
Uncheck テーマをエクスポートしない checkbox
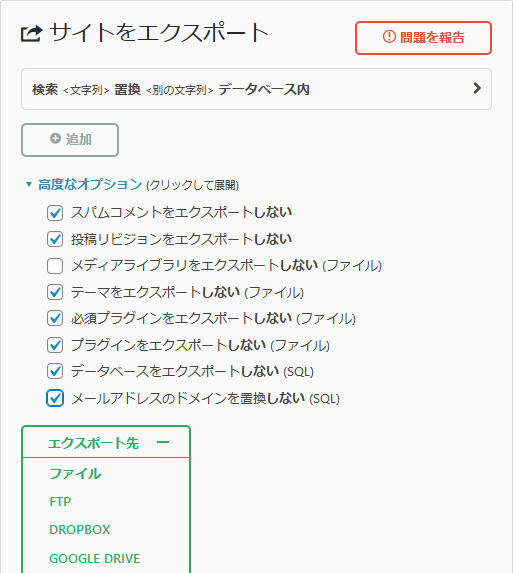click(x=55, y=292)
